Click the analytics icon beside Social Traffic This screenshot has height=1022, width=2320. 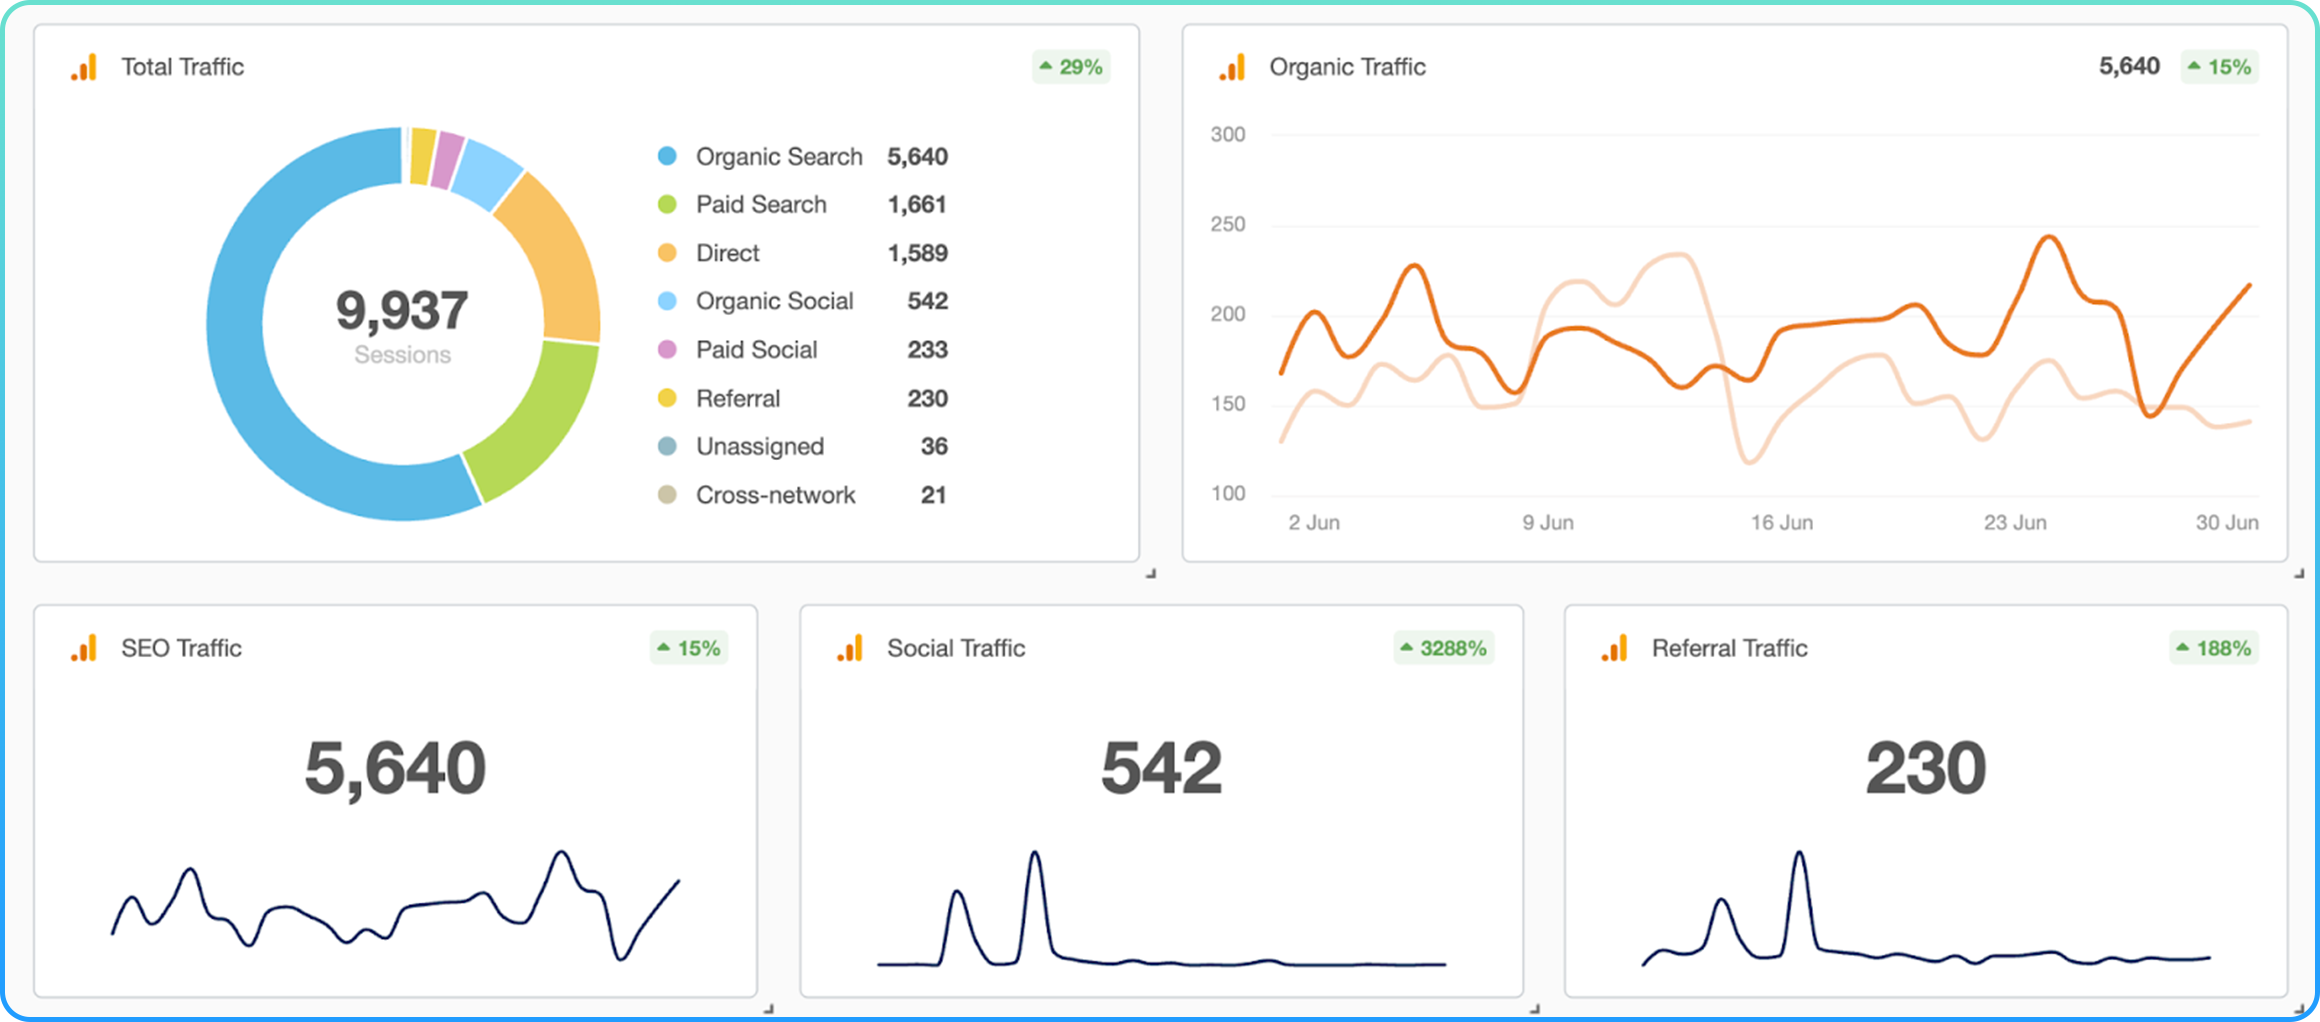[x=850, y=648]
